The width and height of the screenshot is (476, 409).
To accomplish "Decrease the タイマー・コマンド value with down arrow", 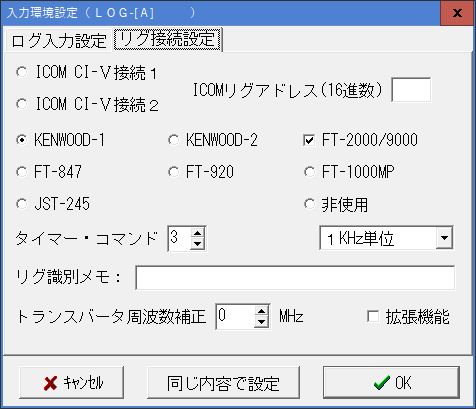I will click(198, 244).
